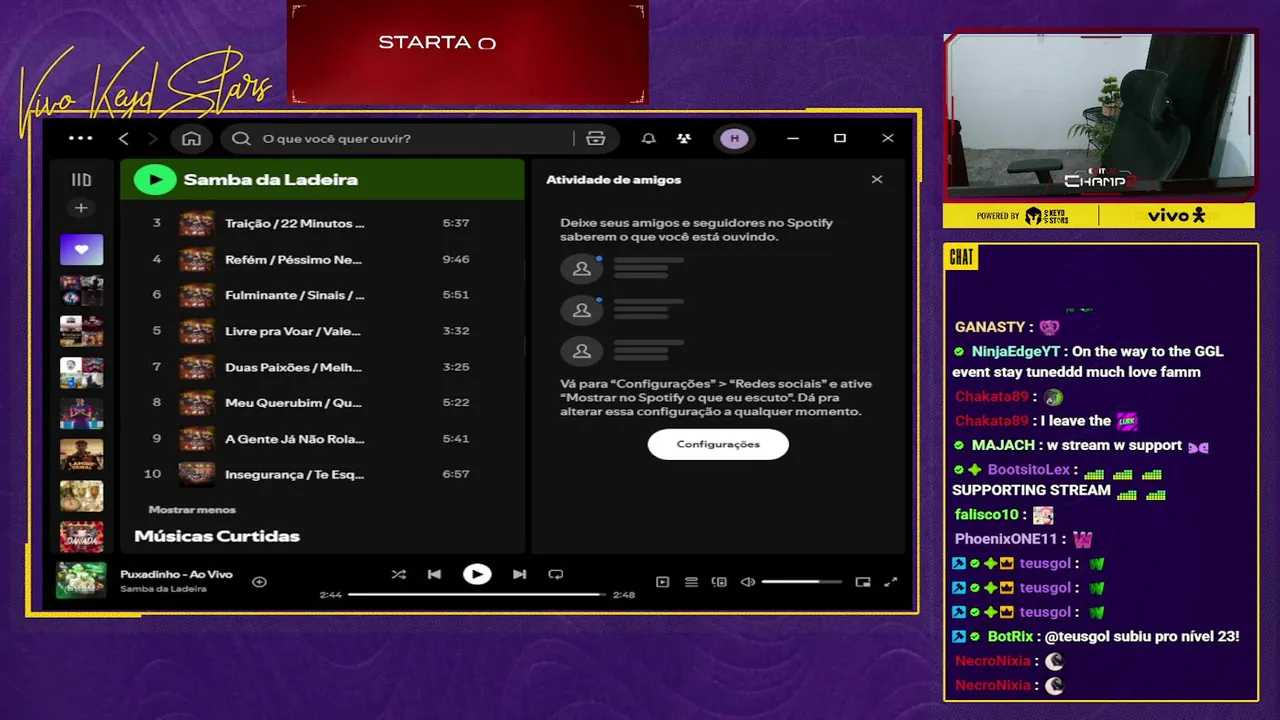Maximize the Spotify window
The image size is (1280, 720).
click(840, 139)
